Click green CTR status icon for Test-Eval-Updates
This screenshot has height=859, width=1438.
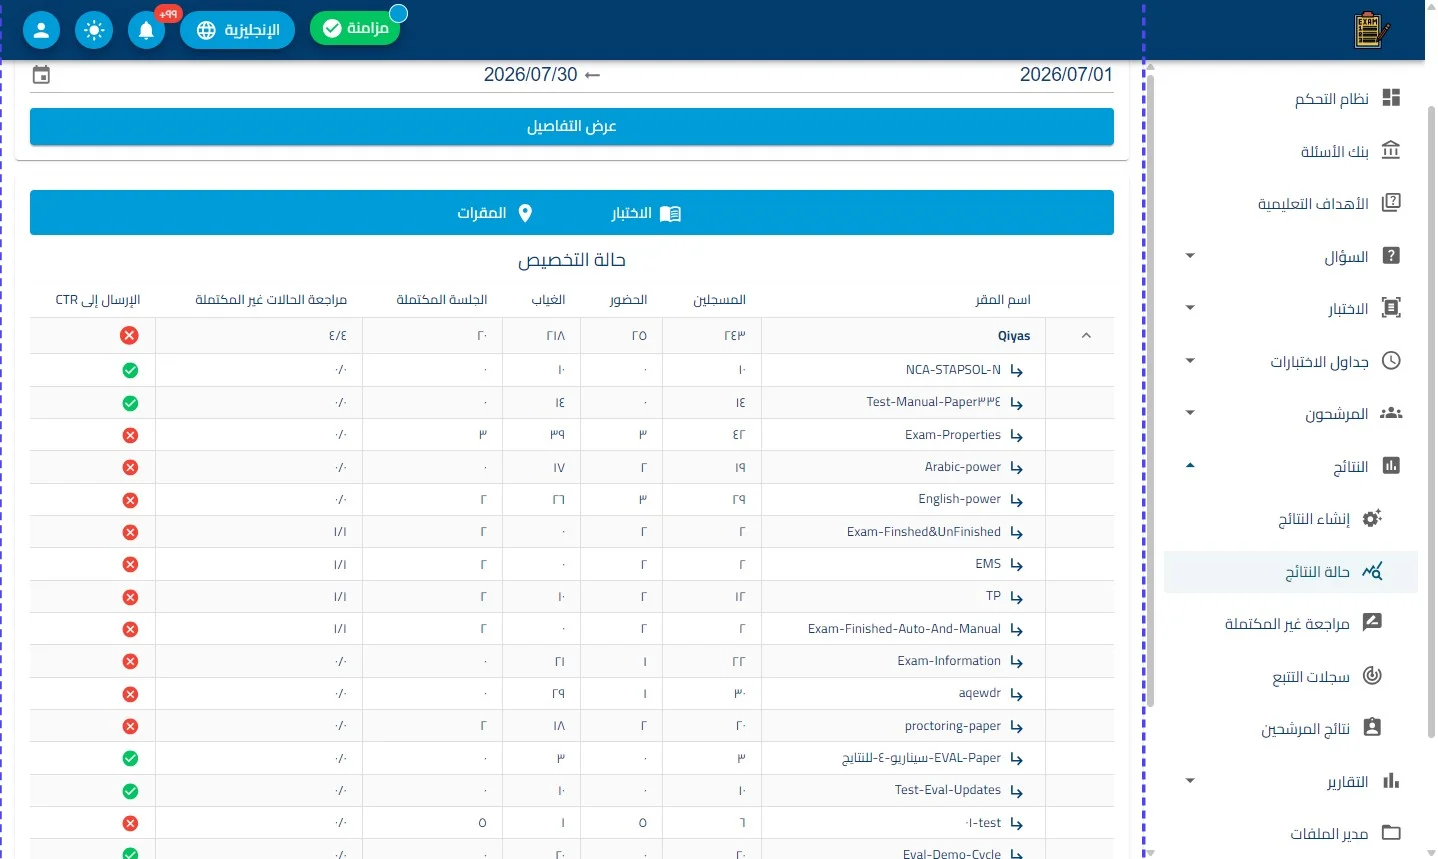(x=129, y=791)
